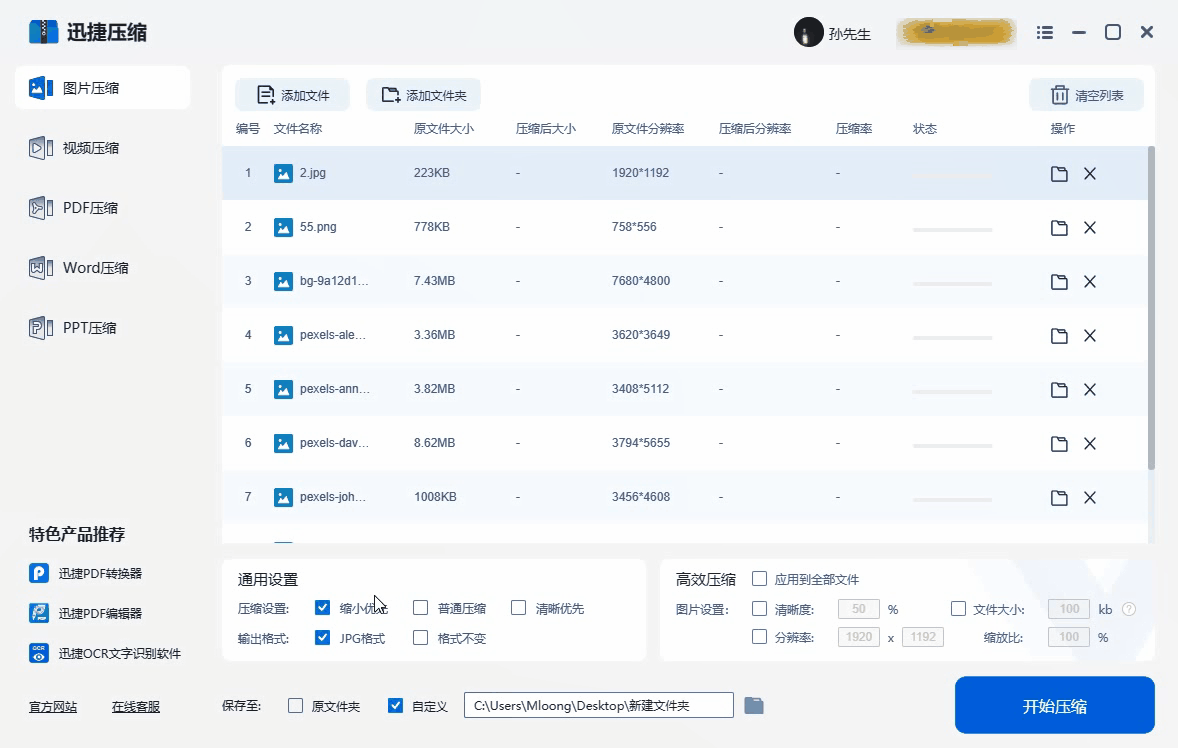1178x748 pixels.
Task: Open folder icon for bg-9a12d1 row
Action: pyautogui.click(x=1059, y=282)
